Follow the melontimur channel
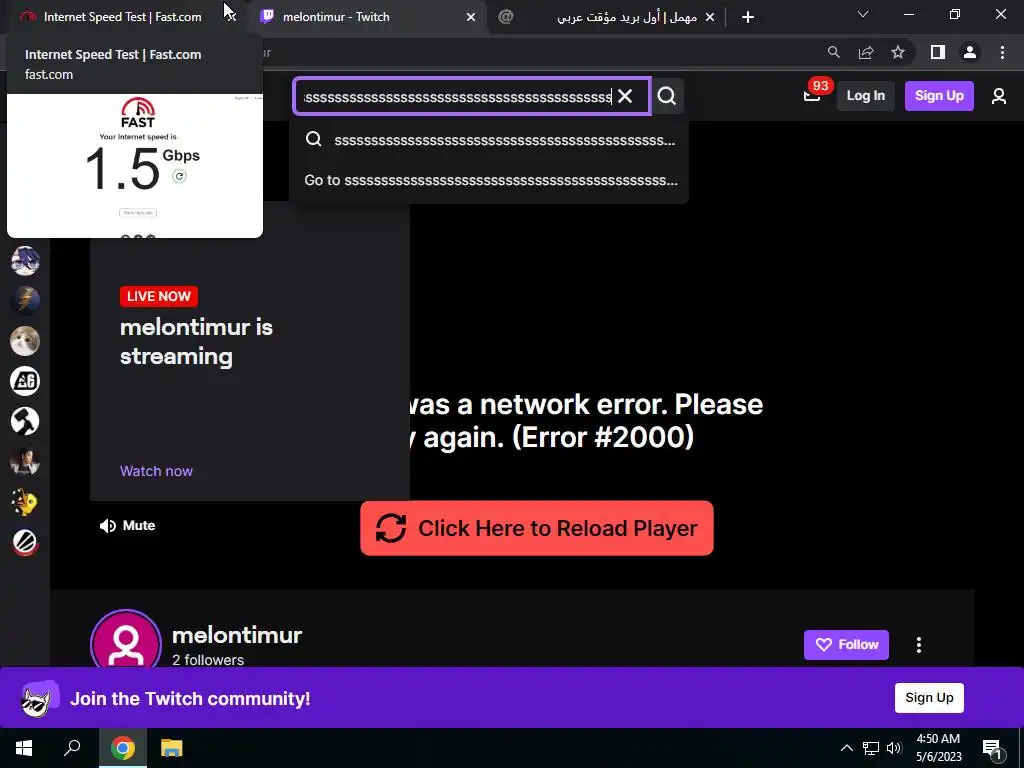The image size is (1024, 768). click(846, 645)
